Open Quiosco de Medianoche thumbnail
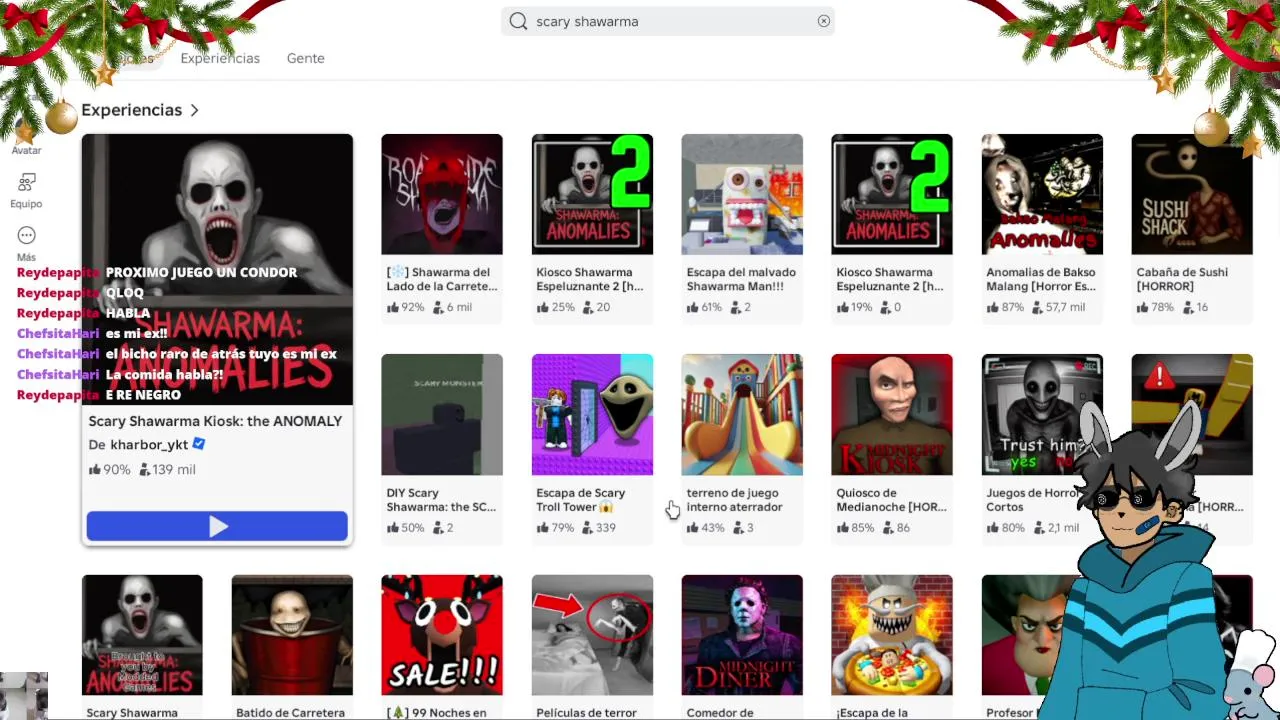1280x720 pixels. (892, 414)
